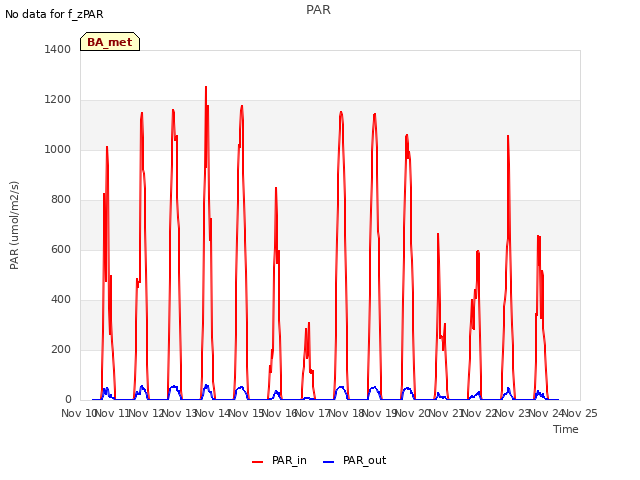The image size is (640, 480).
Task: Click the Nov 20 x-axis label
Action: pyautogui.click(x=413, y=413)
